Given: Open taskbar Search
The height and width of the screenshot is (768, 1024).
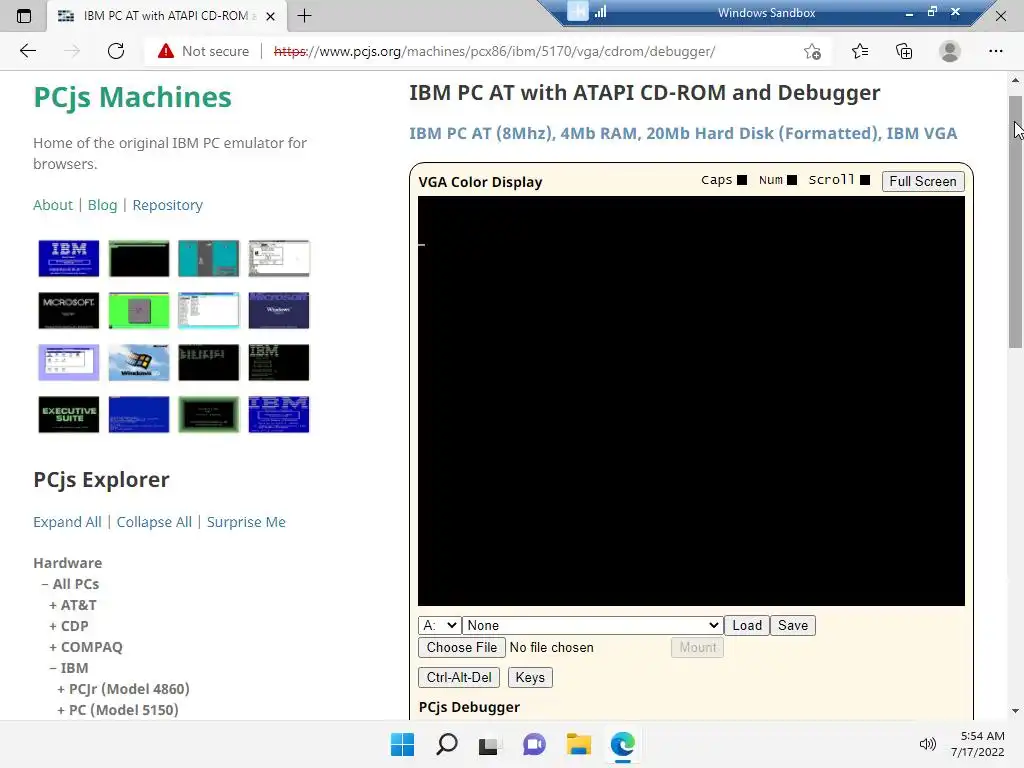Looking at the screenshot, I should (447, 744).
